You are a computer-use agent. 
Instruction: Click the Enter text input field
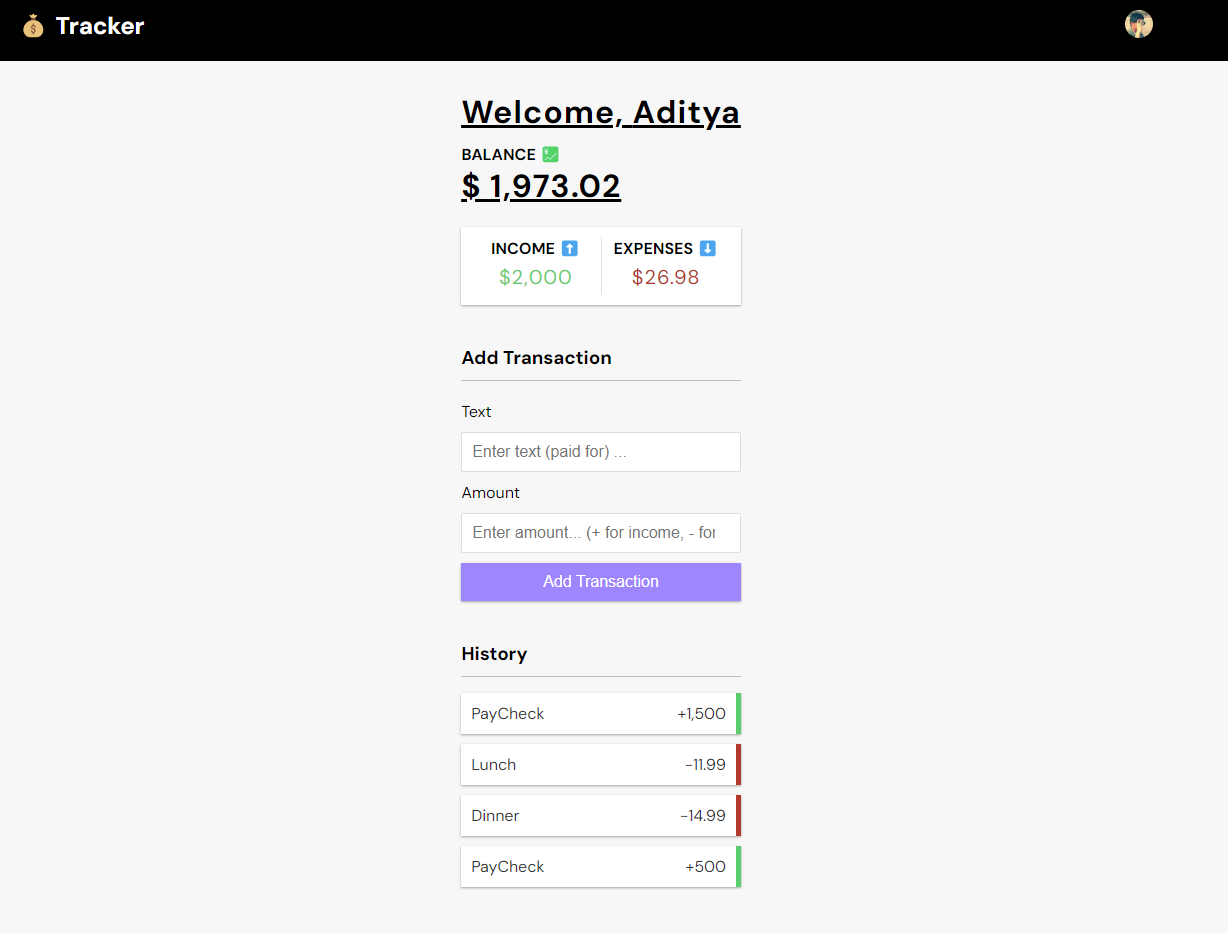(x=600, y=452)
